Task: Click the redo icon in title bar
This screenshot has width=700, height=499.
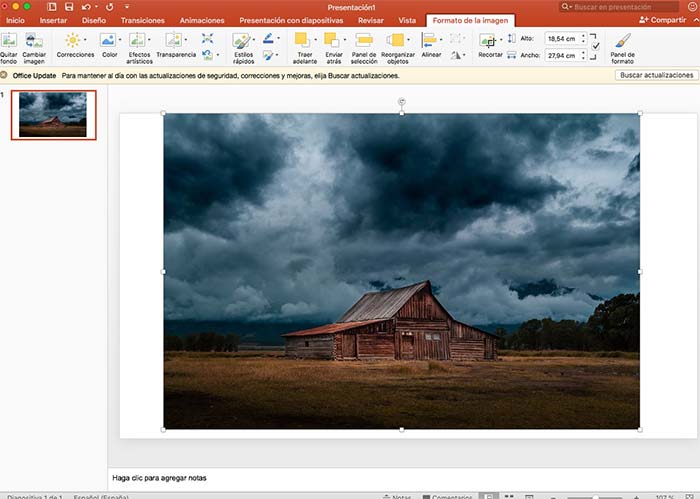Action: [110, 7]
